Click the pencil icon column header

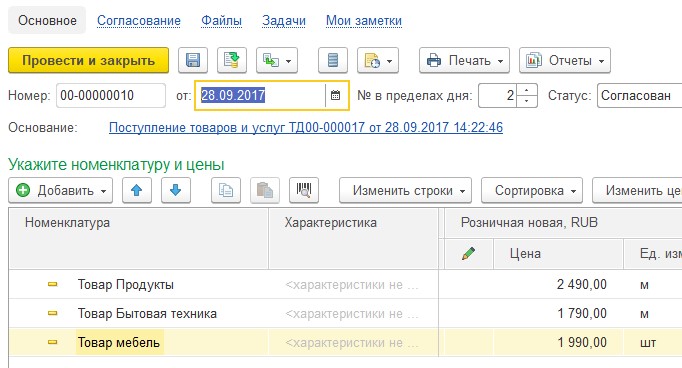[469, 254]
